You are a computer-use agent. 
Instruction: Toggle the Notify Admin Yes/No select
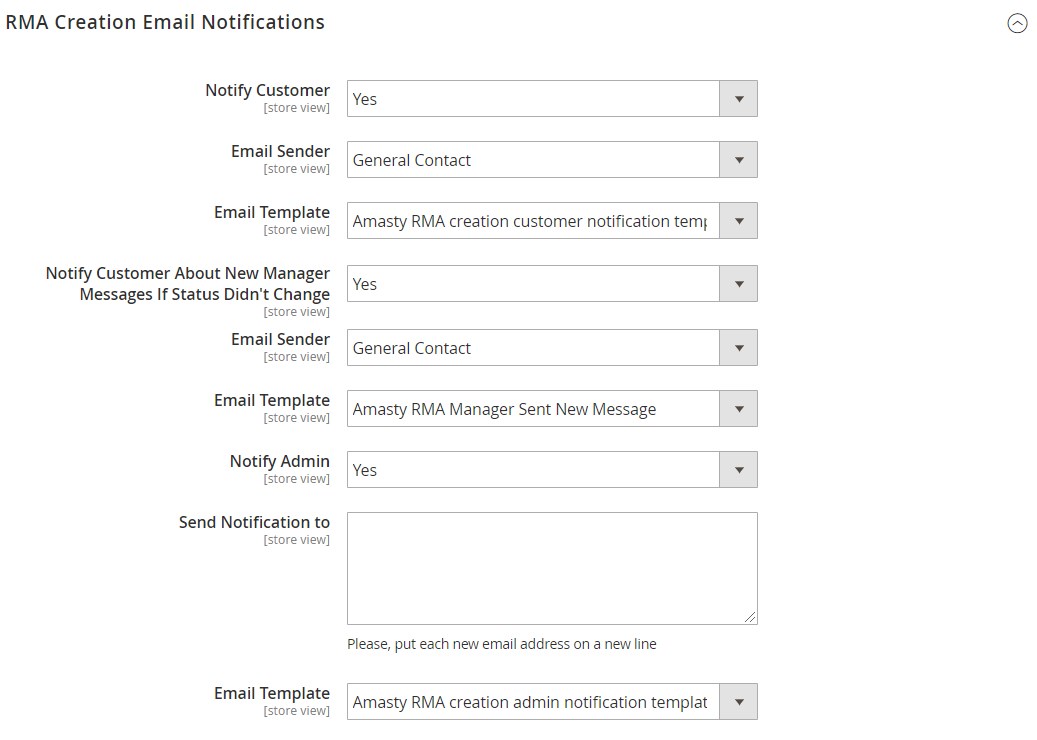(x=551, y=470)
